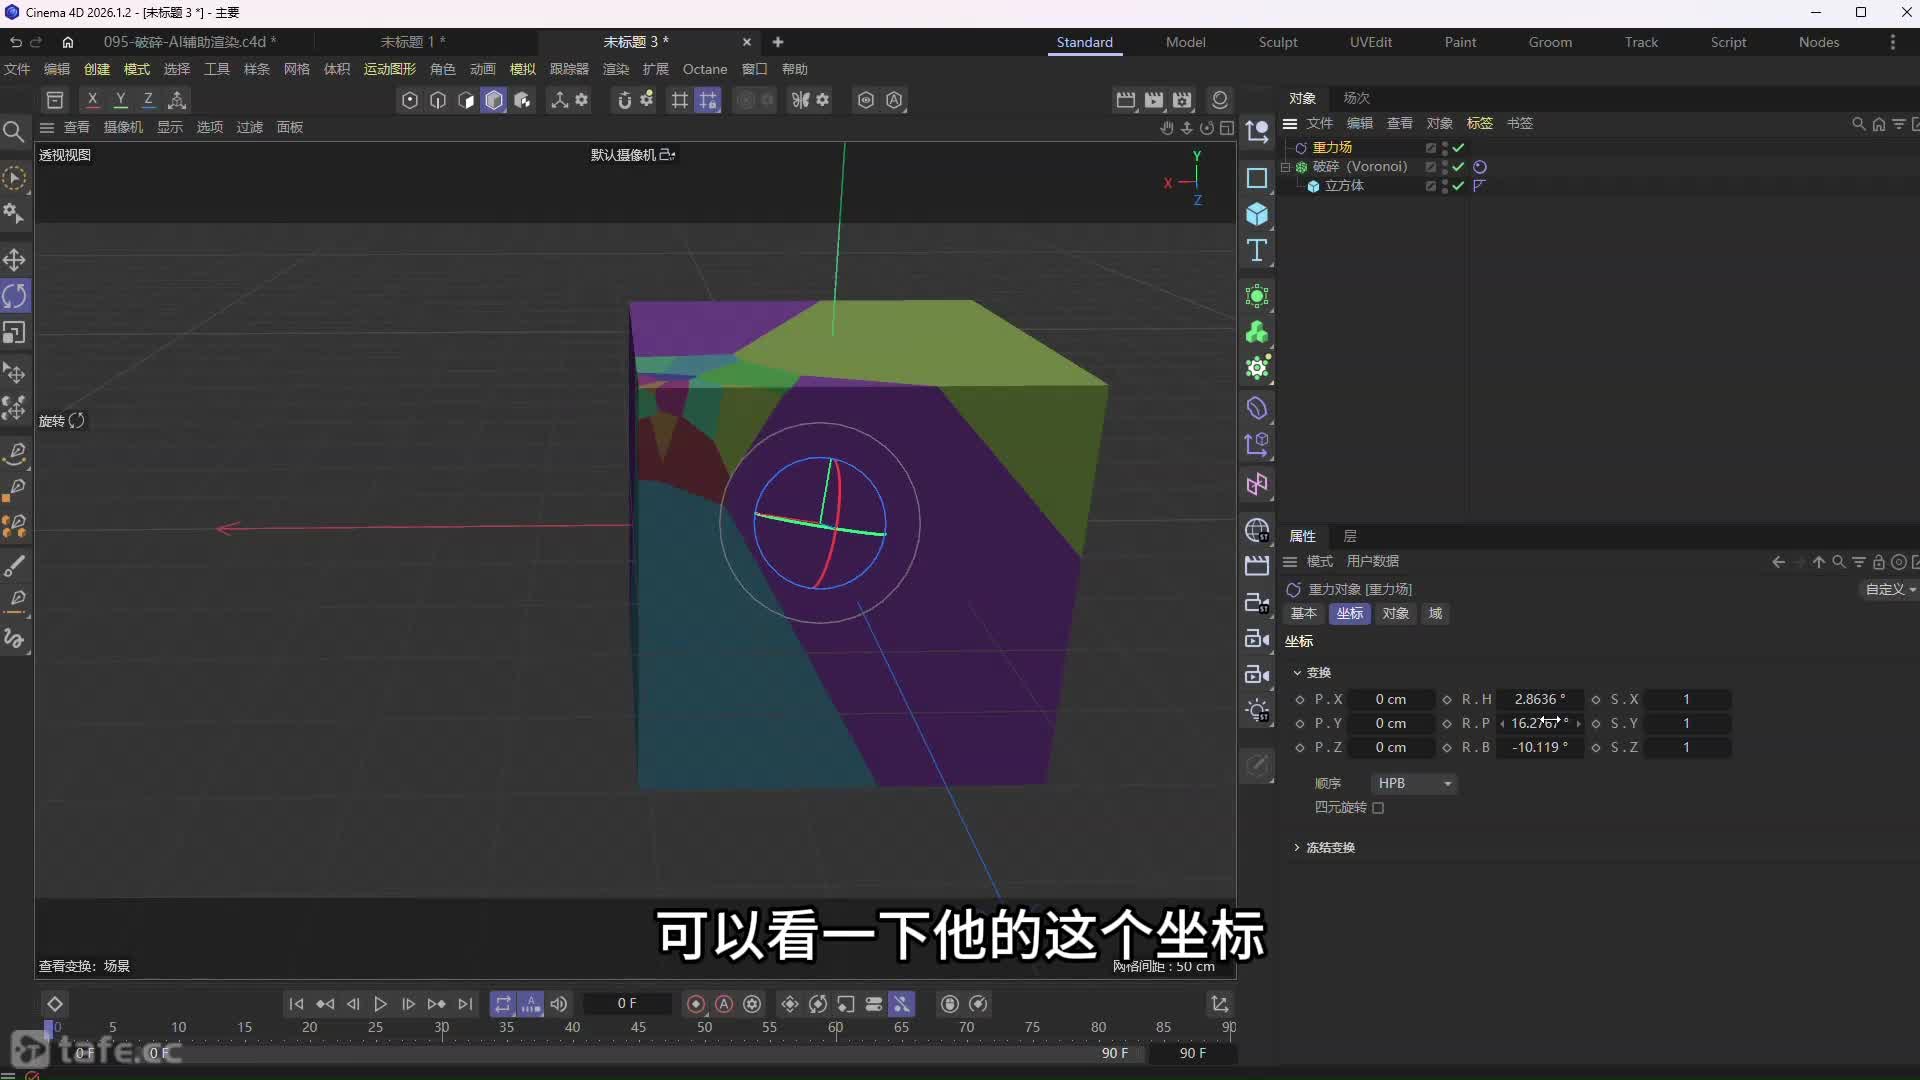
Task: Toggle the X axis lock icon
Action: [92, 99]
